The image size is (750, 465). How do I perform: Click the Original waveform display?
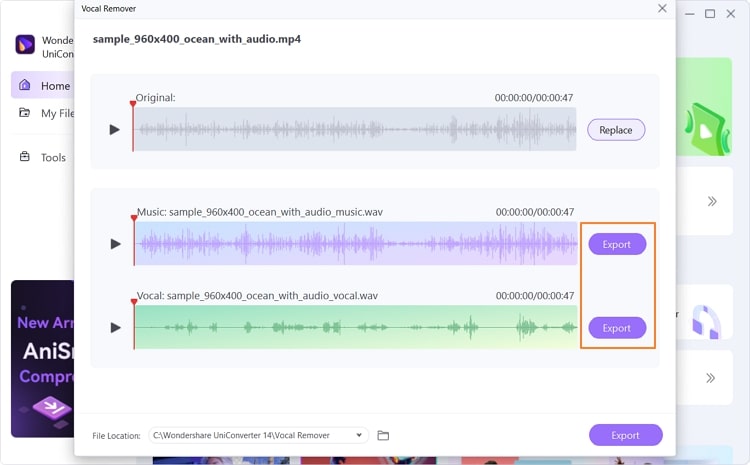[x=355, y=129]
